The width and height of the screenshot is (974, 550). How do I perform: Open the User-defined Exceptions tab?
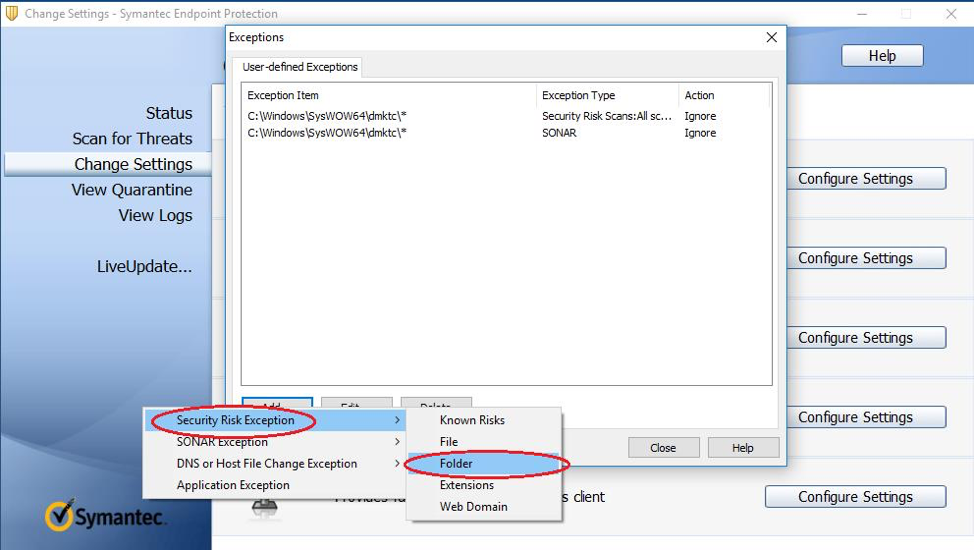299,67
